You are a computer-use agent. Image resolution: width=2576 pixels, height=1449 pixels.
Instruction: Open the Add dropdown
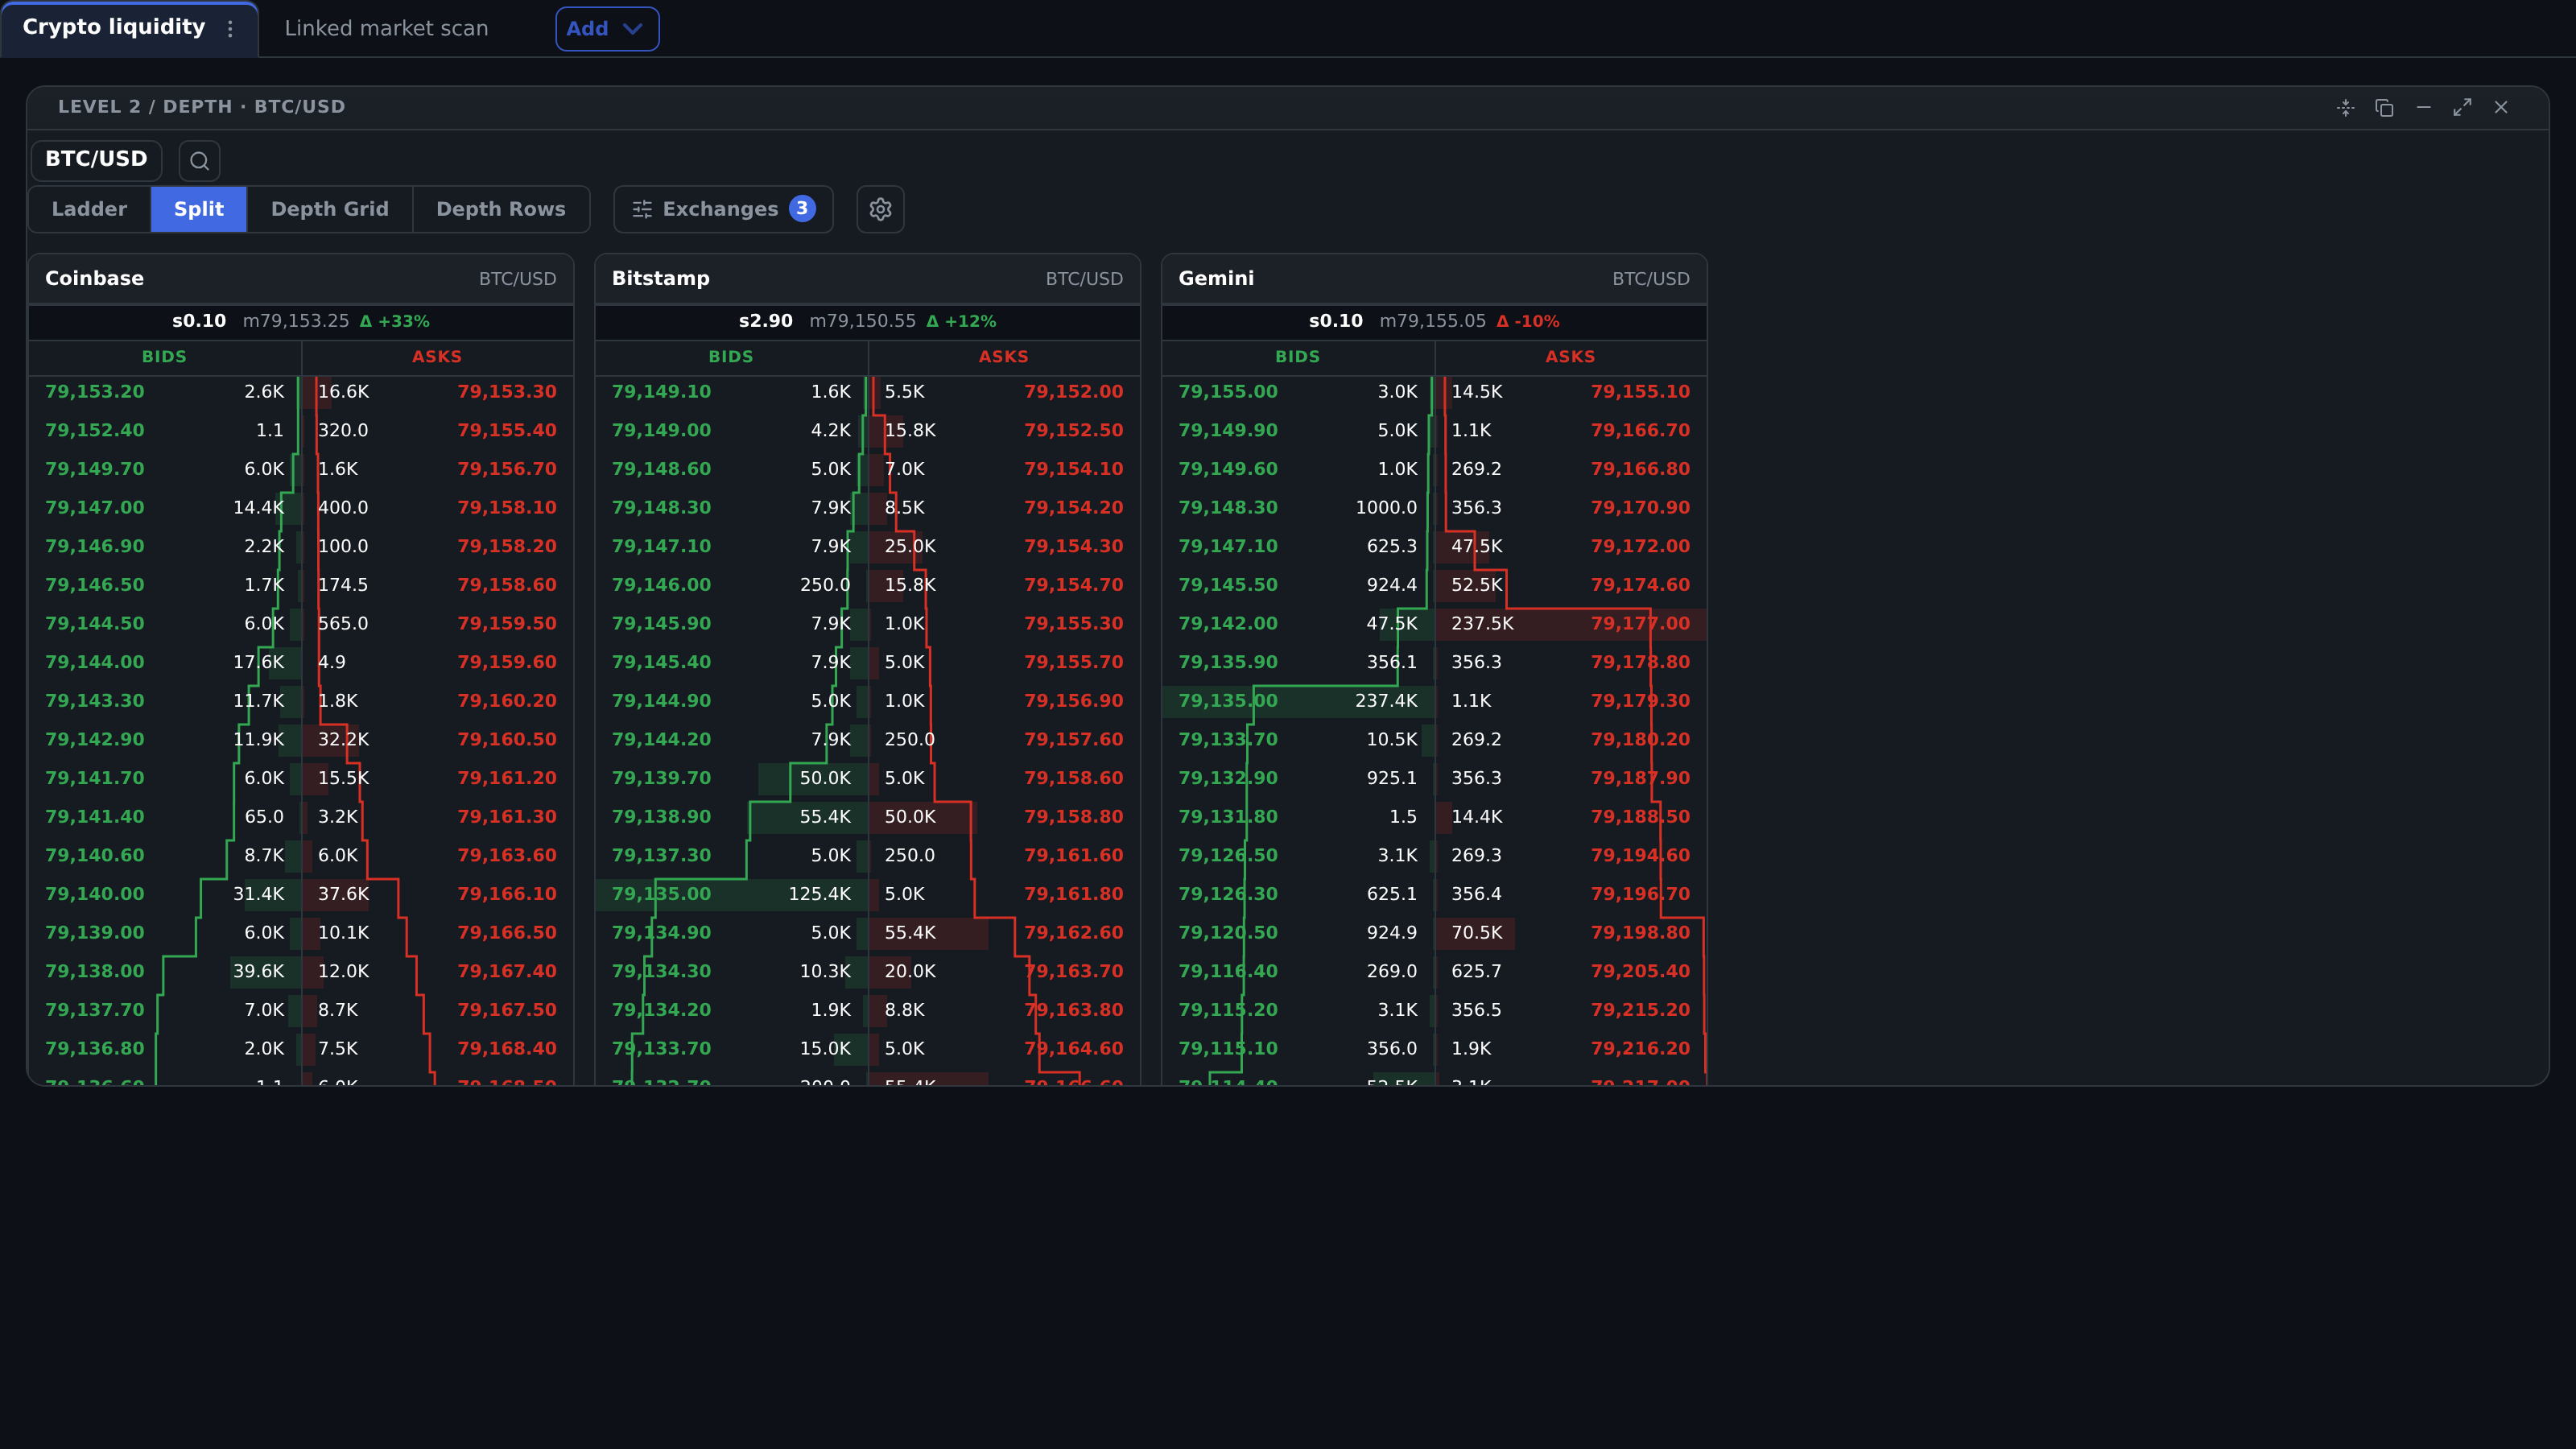click(x=607, y=29)
